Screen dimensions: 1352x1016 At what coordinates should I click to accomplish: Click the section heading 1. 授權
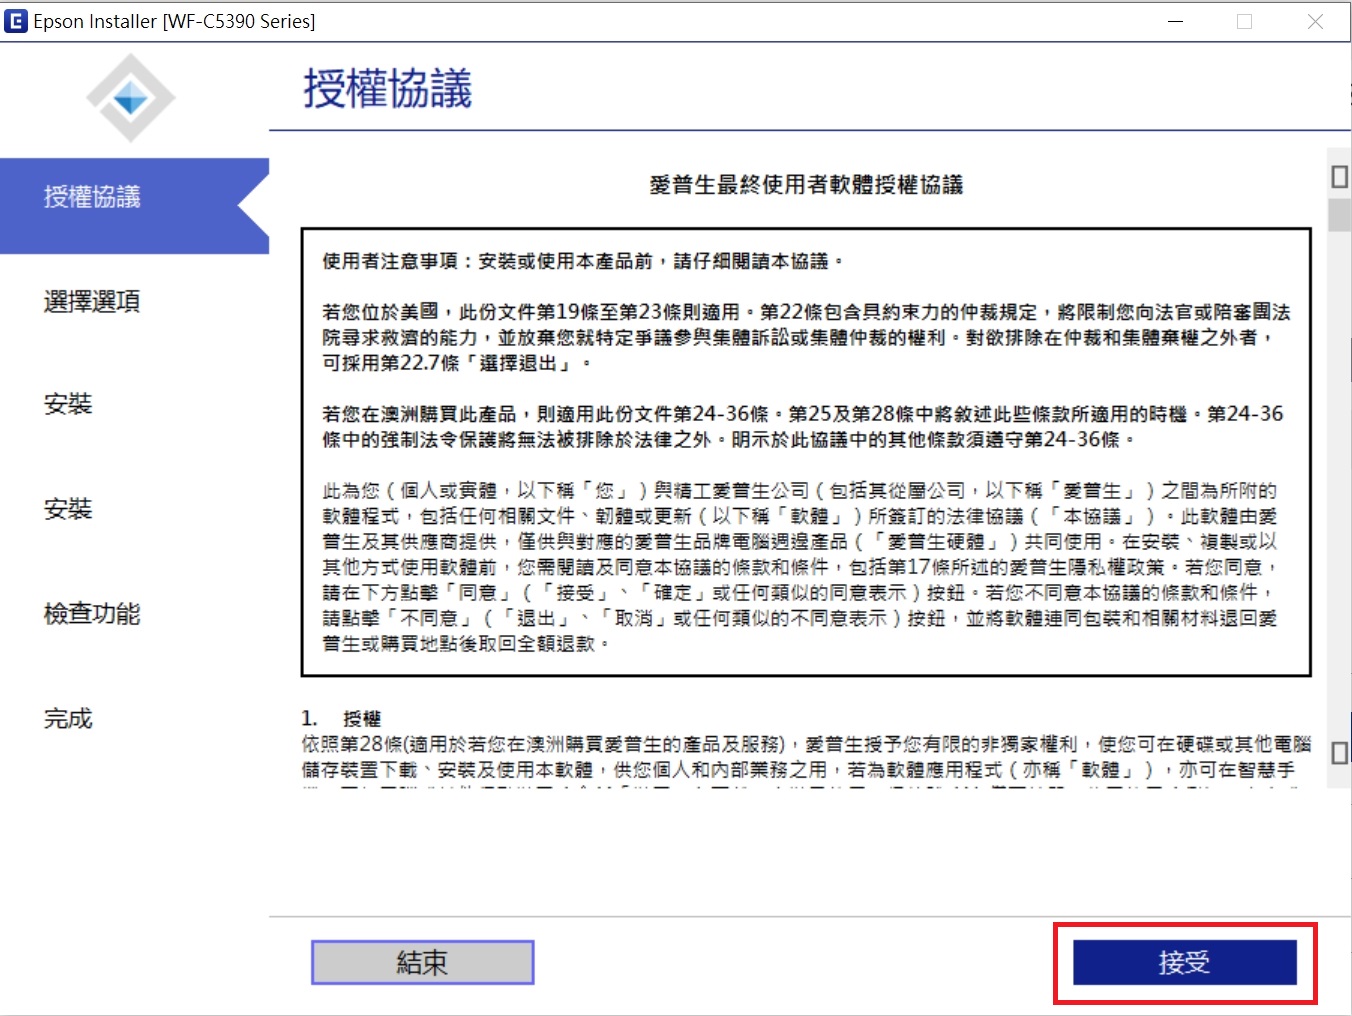coord(341,718)
